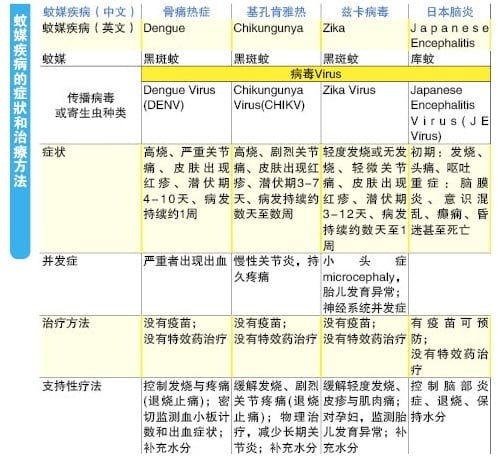Screen dimensions: 498x465
Task: Click the Chikungunya English name cell
Action: point(276,35)
